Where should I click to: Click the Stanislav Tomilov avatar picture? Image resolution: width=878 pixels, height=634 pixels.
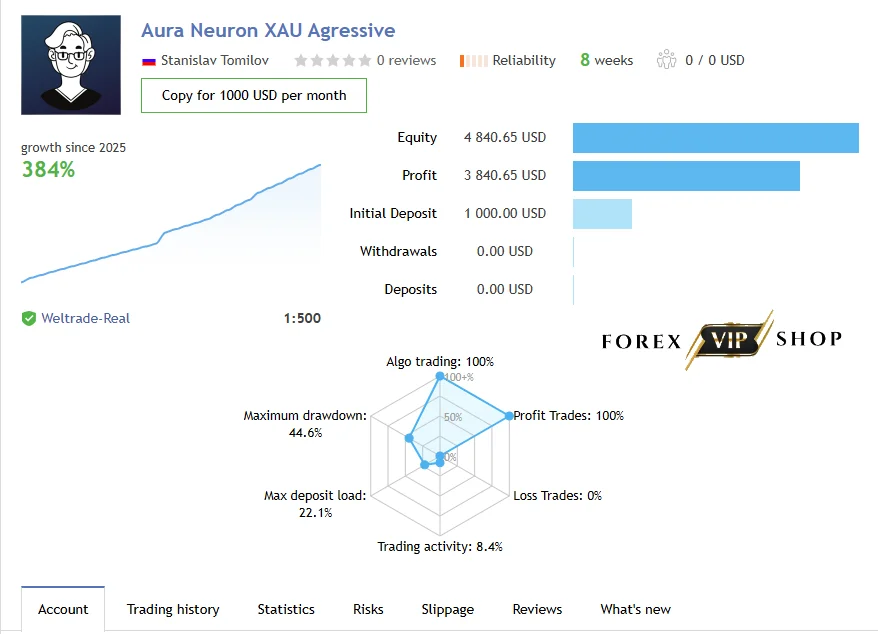(x=71, y=65)
